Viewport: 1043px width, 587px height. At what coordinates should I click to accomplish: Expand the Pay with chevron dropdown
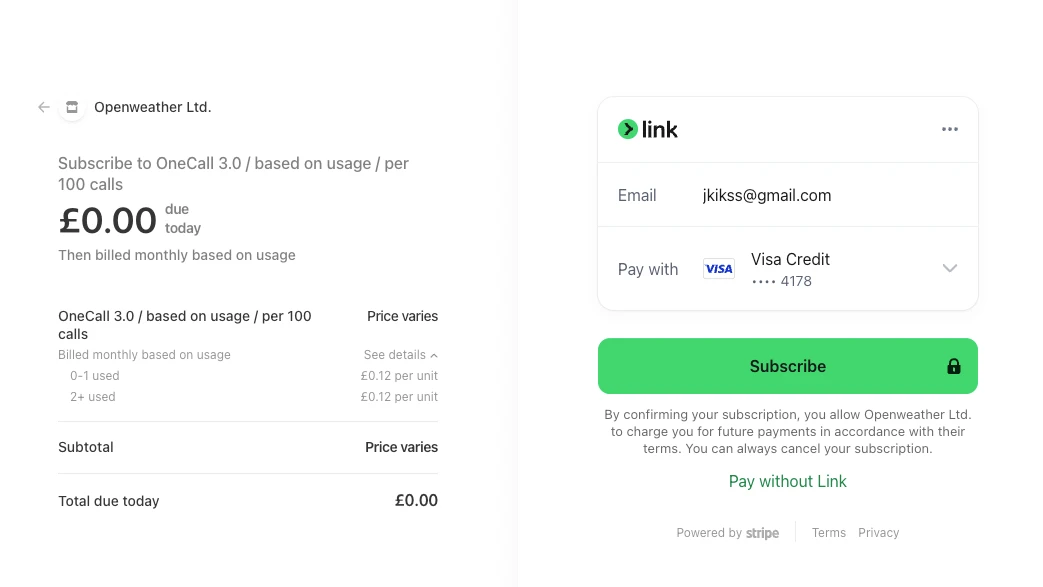tap(949, 268)
